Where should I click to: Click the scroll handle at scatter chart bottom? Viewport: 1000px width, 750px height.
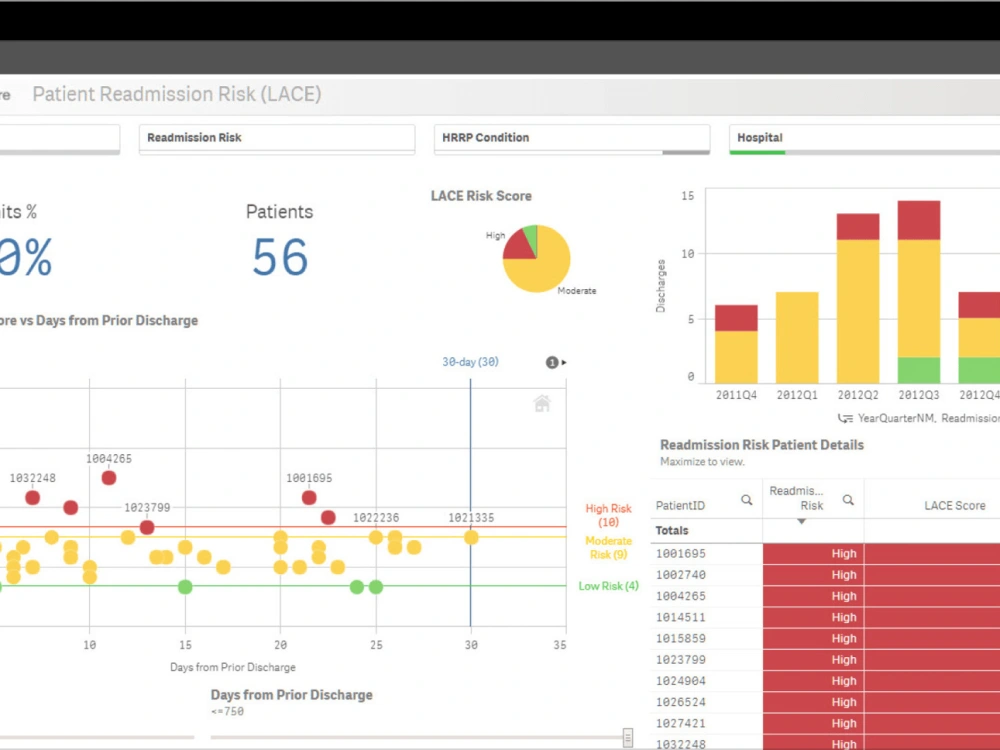coord(628,737)
